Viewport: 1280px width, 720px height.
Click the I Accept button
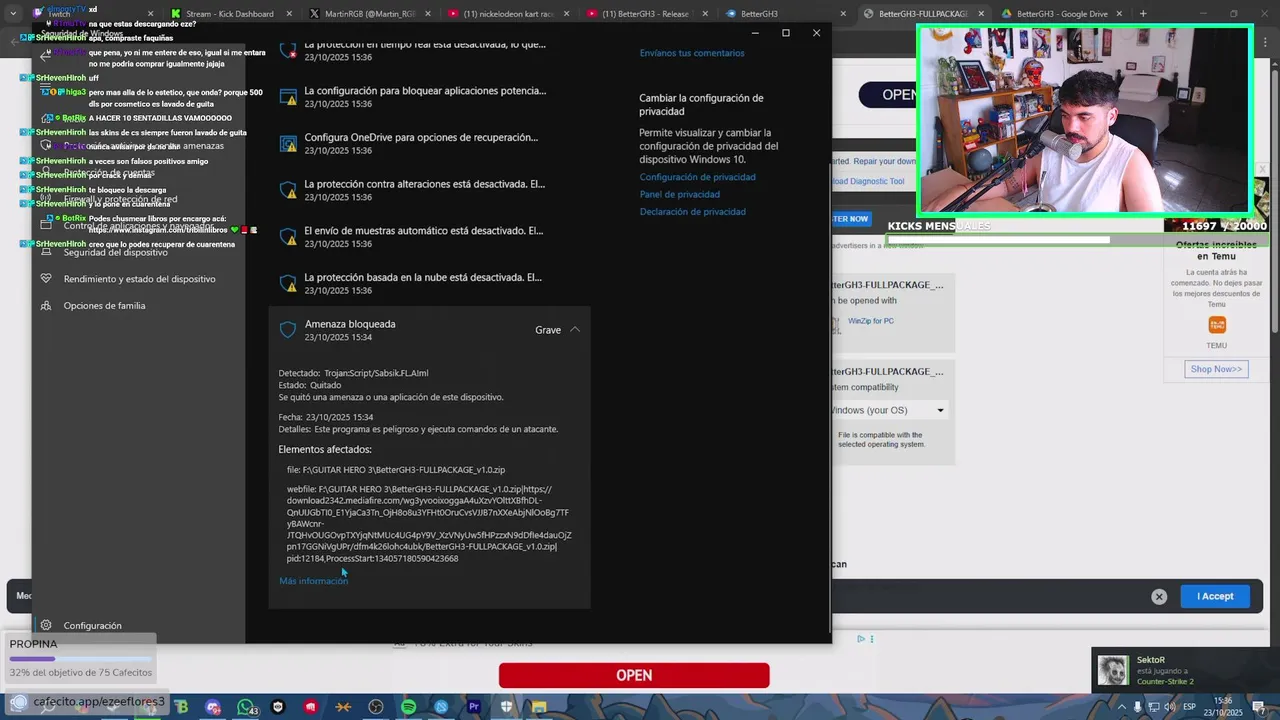[x=1215, y=596]
